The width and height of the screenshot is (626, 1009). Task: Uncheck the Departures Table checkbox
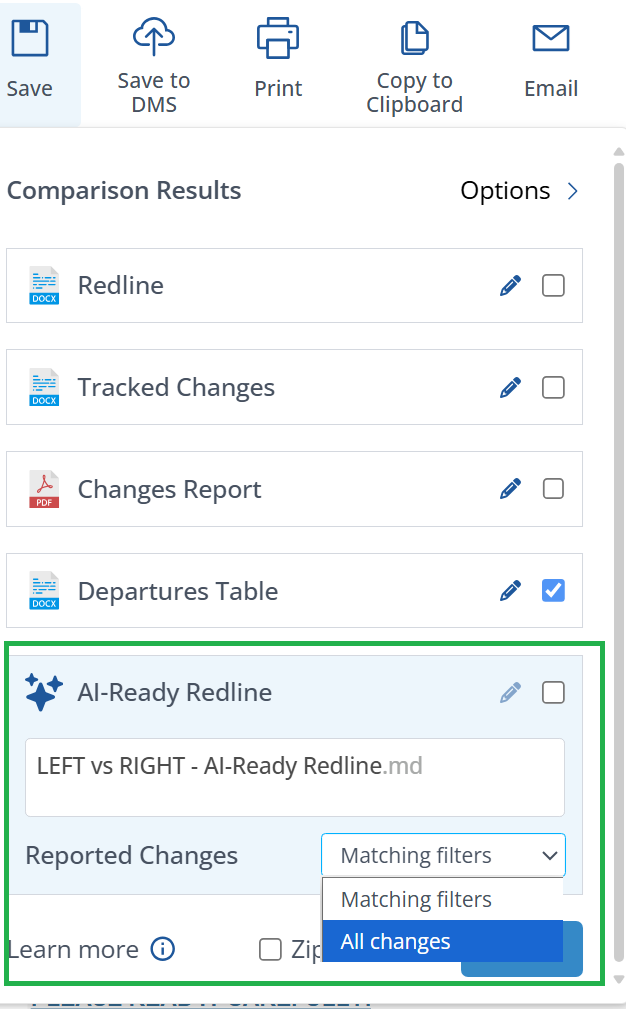(553, 591)
